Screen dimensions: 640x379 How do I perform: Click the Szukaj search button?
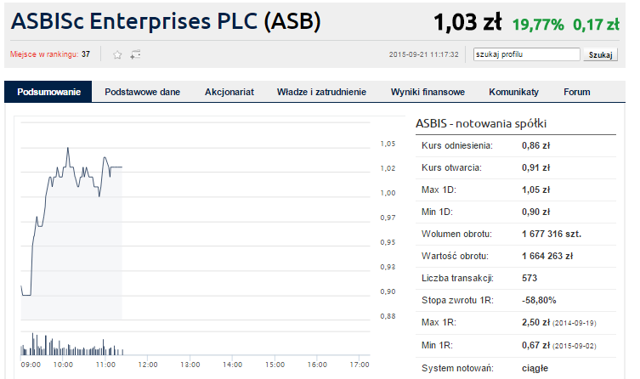click(x=600, y=55)
